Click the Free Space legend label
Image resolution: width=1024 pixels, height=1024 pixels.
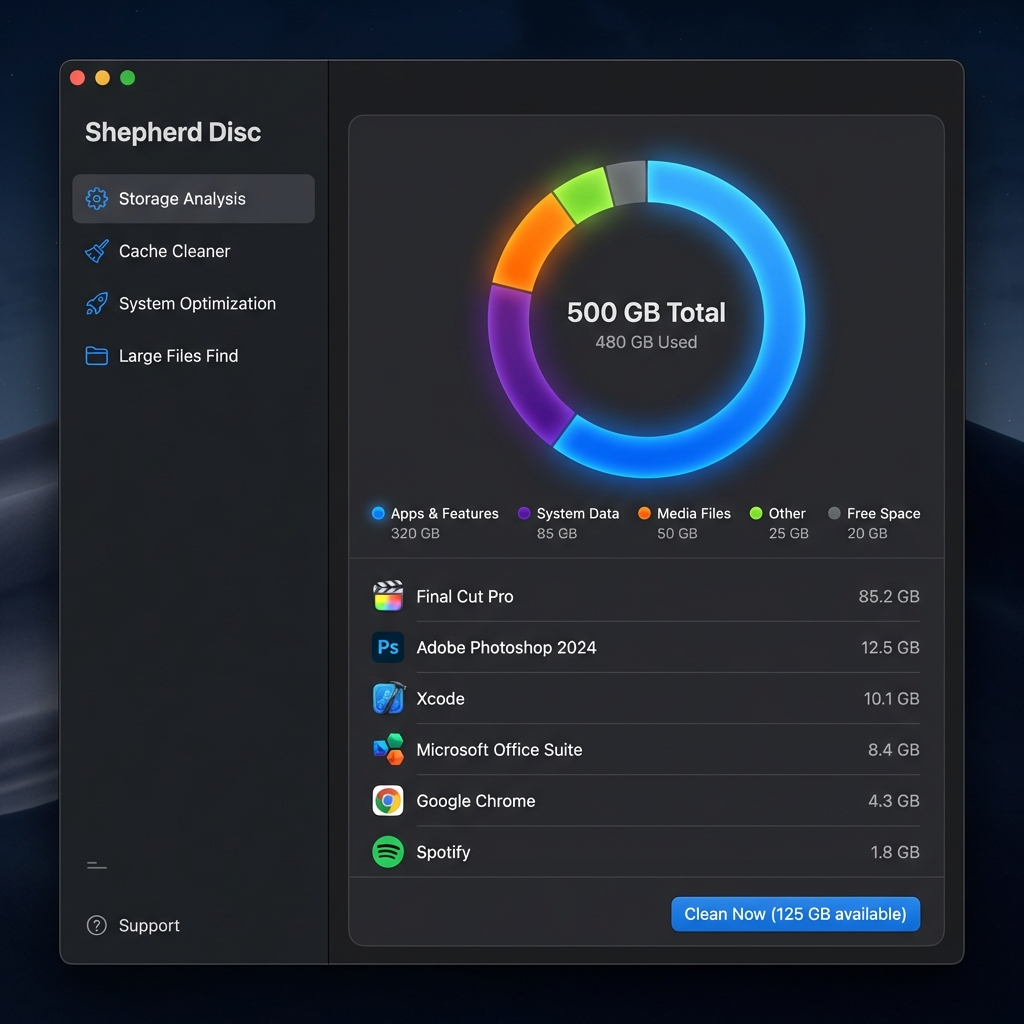point(884,513)
